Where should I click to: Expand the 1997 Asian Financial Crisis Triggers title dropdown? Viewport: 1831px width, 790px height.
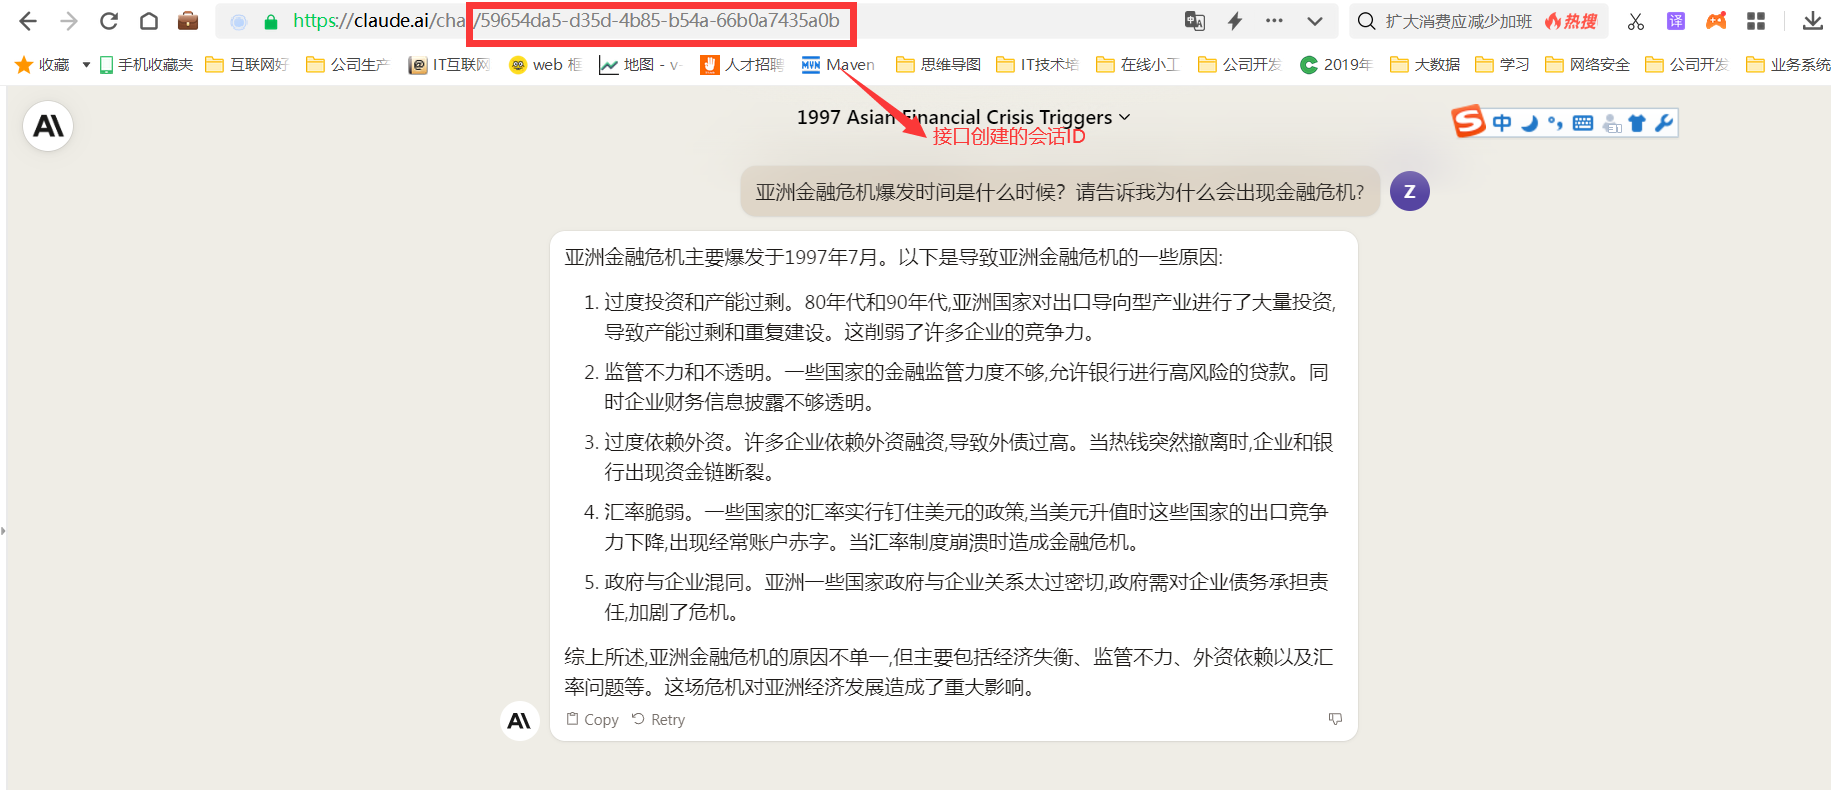point(964,117)
